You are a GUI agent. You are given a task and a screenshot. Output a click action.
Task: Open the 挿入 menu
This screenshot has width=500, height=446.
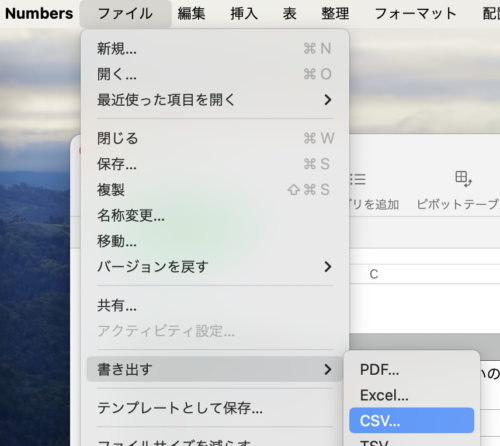244,14
